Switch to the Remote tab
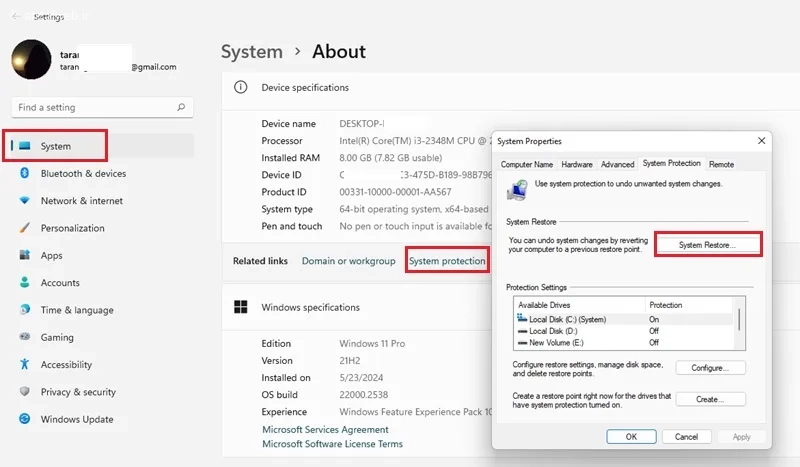 tap(721, 164)
